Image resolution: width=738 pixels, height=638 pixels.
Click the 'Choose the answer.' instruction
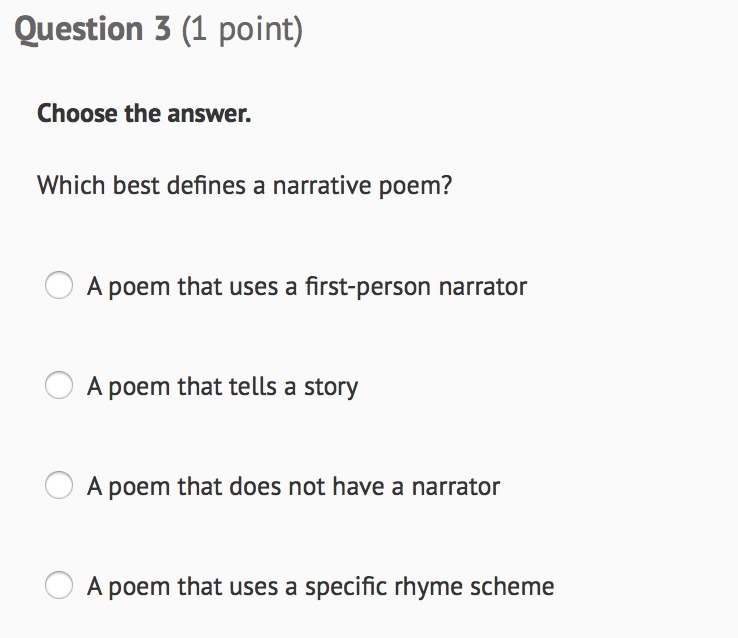pos(144,114)
